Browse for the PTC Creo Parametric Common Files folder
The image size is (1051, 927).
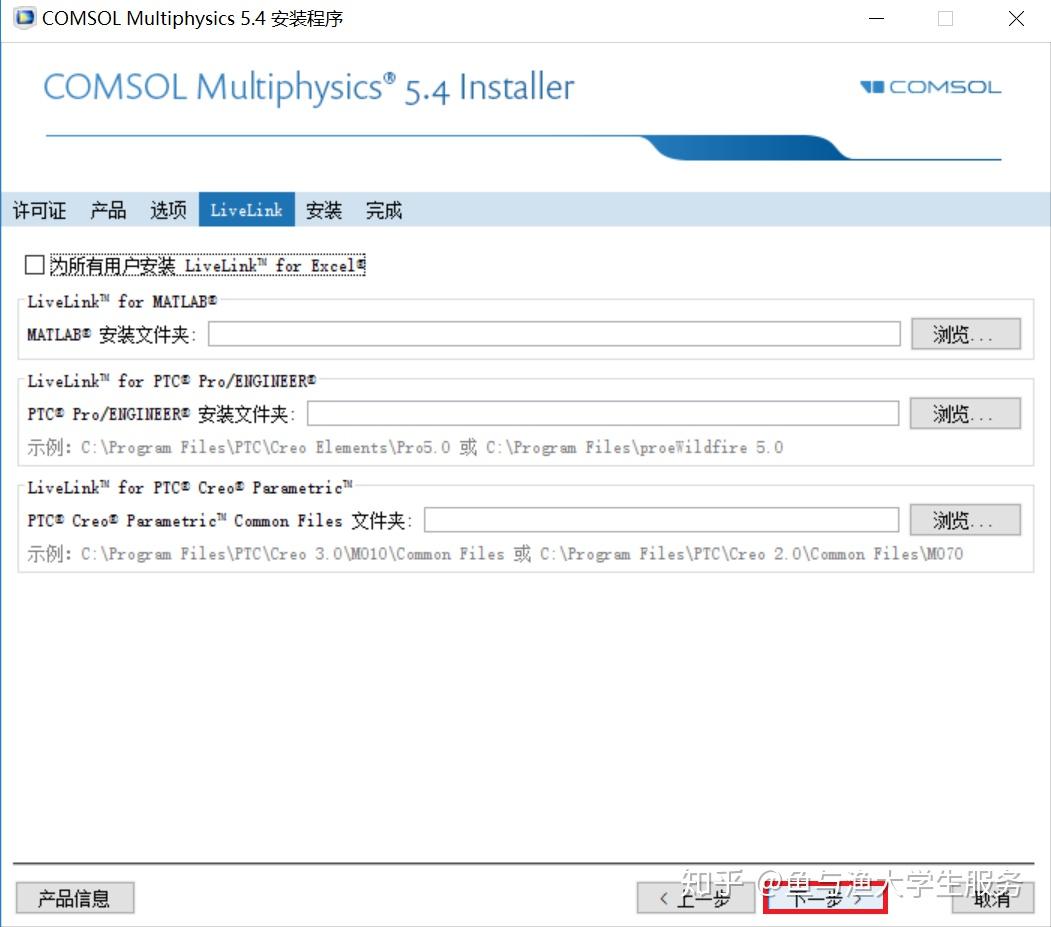(964, 519)
